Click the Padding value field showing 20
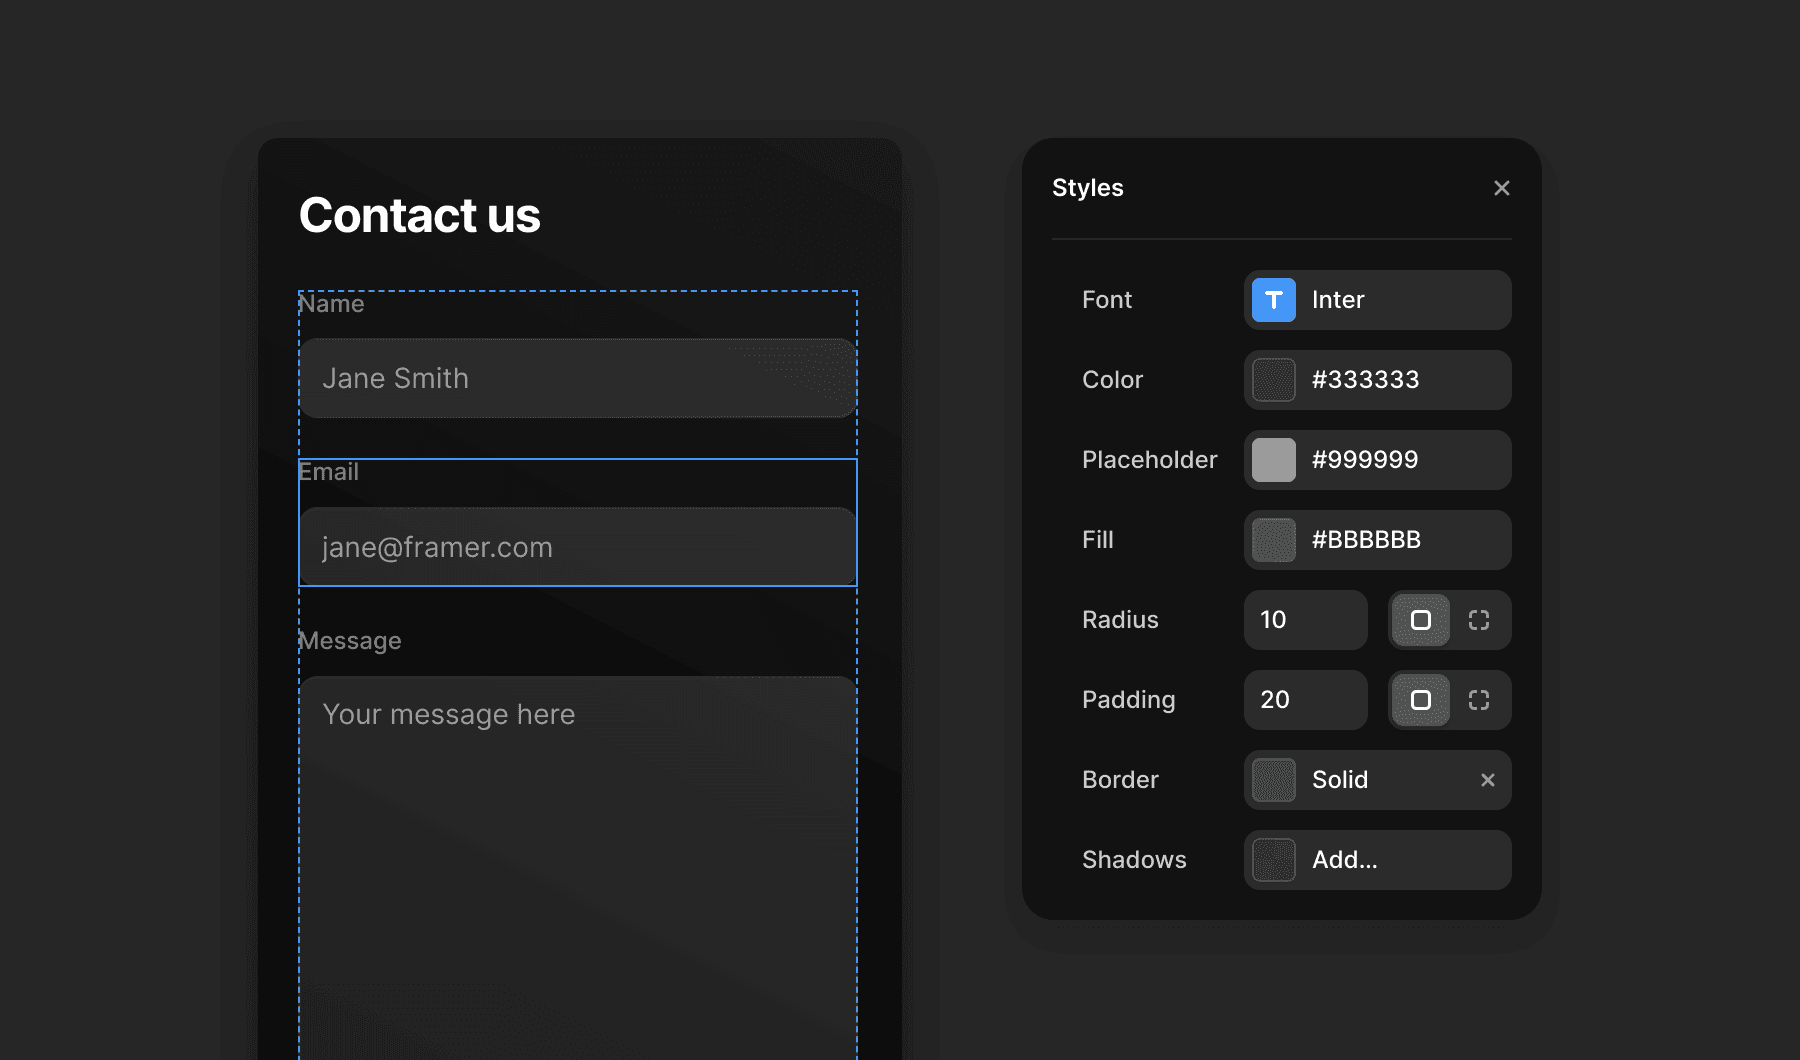The image size is (1800, 1060). (1305, 700)
